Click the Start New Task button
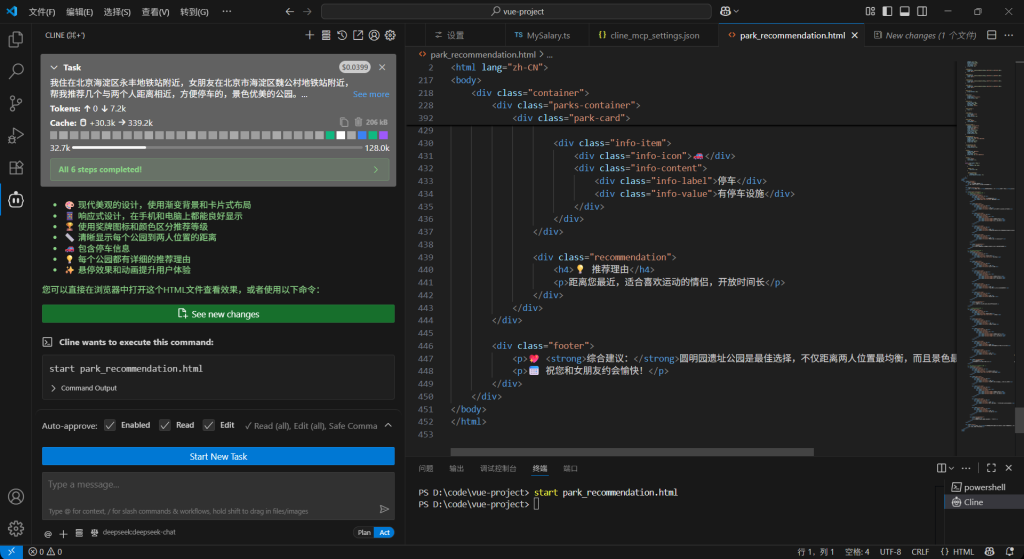This screenshot has height=559, width=1024. click(218, 456)
